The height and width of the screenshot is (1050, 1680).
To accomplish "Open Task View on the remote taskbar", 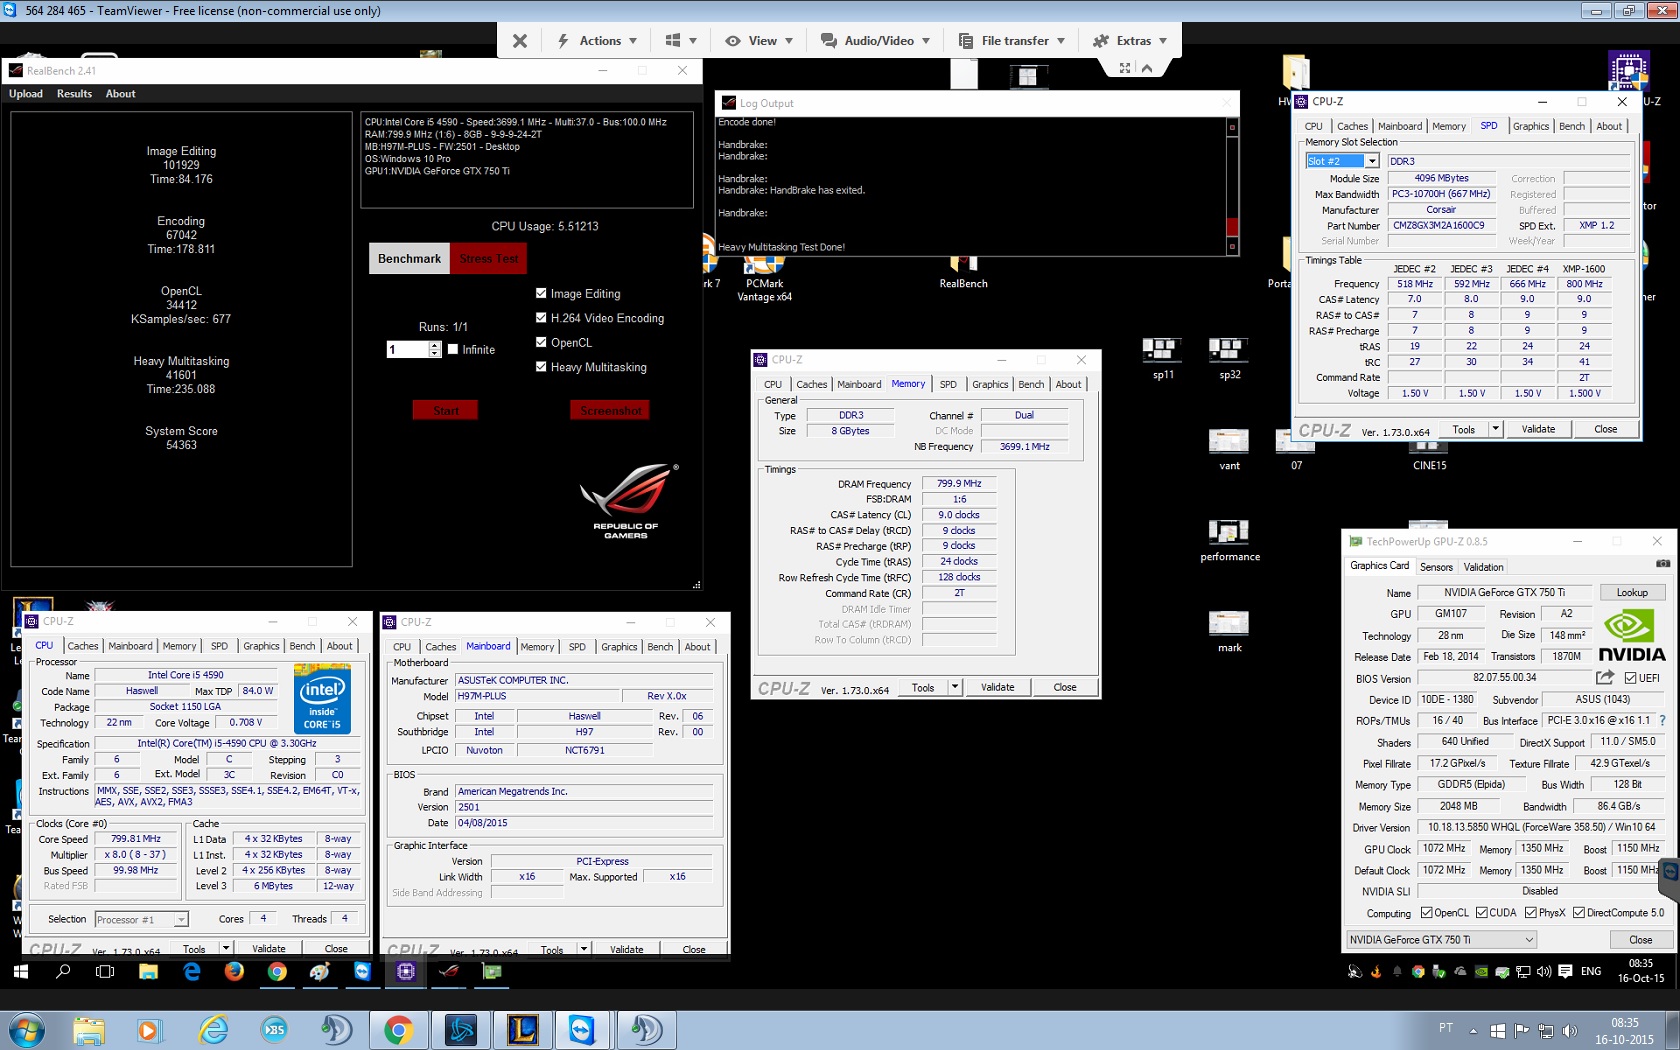I will 105,971.
